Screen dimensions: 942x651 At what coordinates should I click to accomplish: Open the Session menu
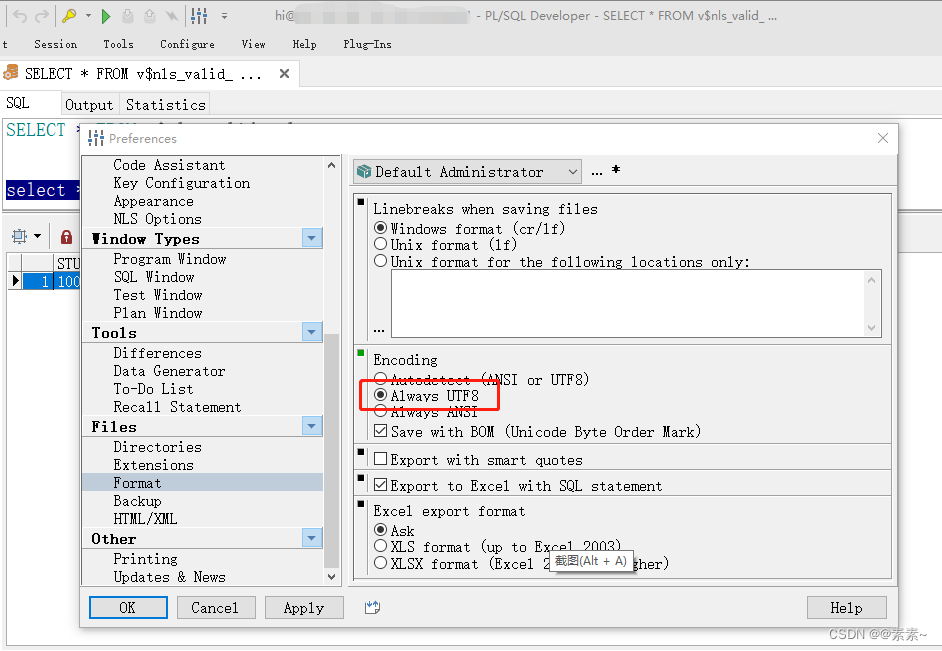click(55, 44)
